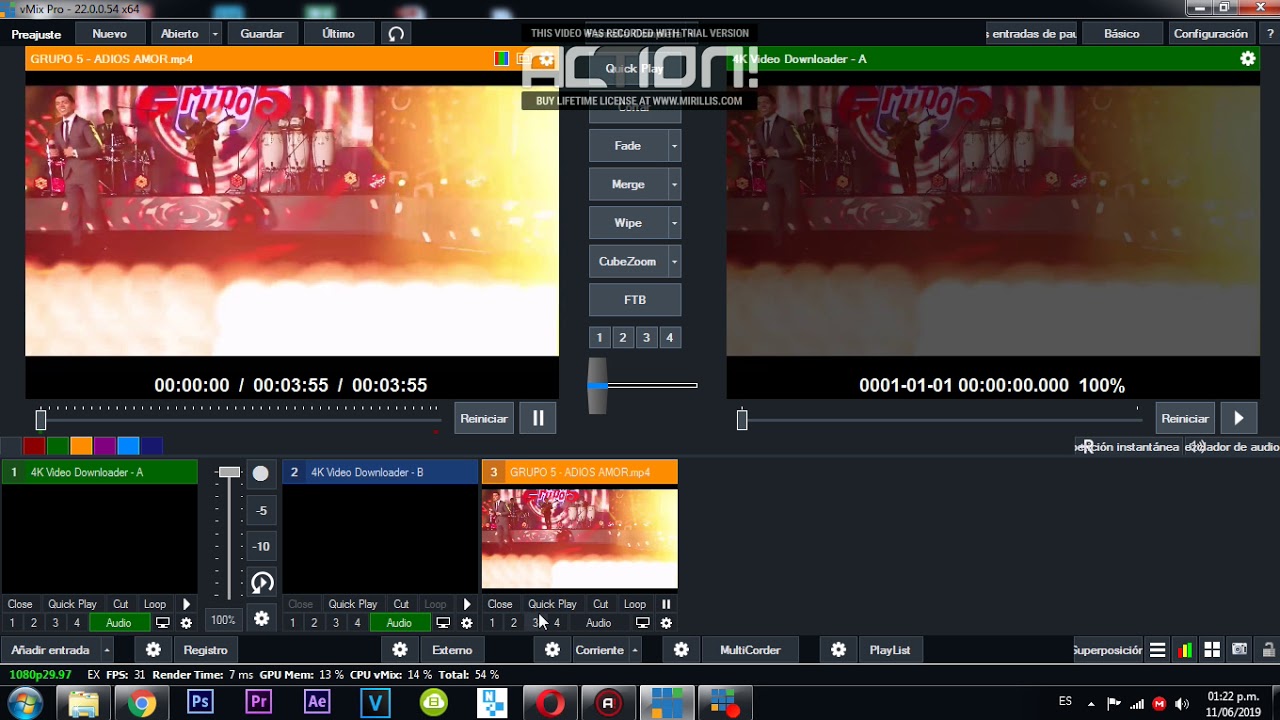Screen dimensions: 1280x720
Task: Click color correction icon in Preview header
Action: (x=502, y=59)
